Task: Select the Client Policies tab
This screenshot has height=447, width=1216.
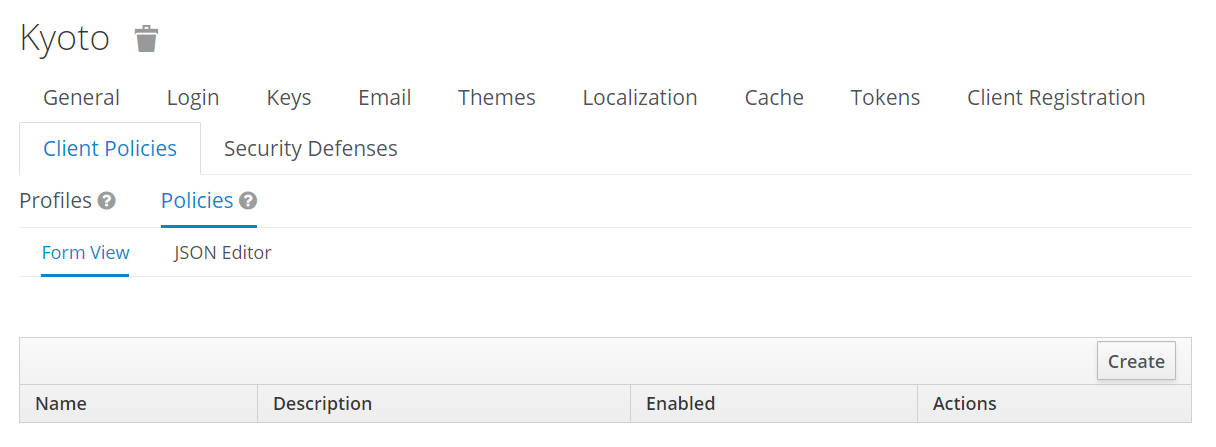Action: click(110, 148)
